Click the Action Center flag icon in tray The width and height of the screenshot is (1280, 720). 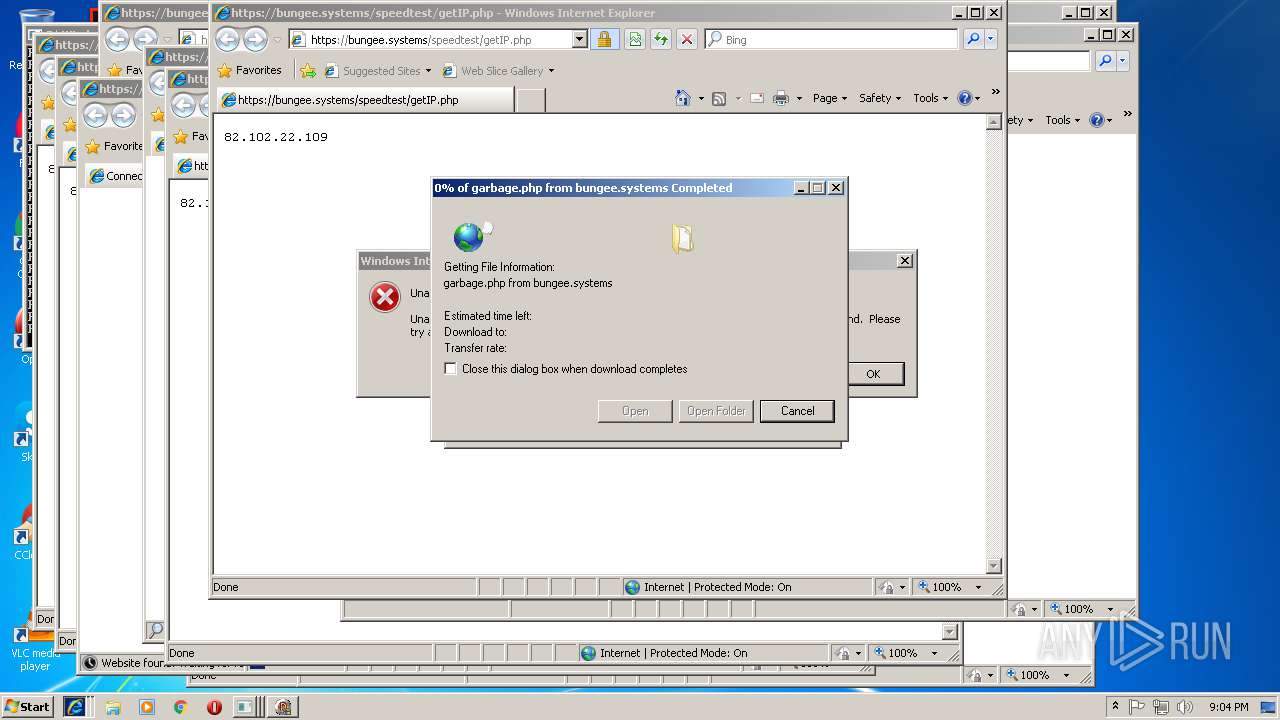tap(1138, 707)
